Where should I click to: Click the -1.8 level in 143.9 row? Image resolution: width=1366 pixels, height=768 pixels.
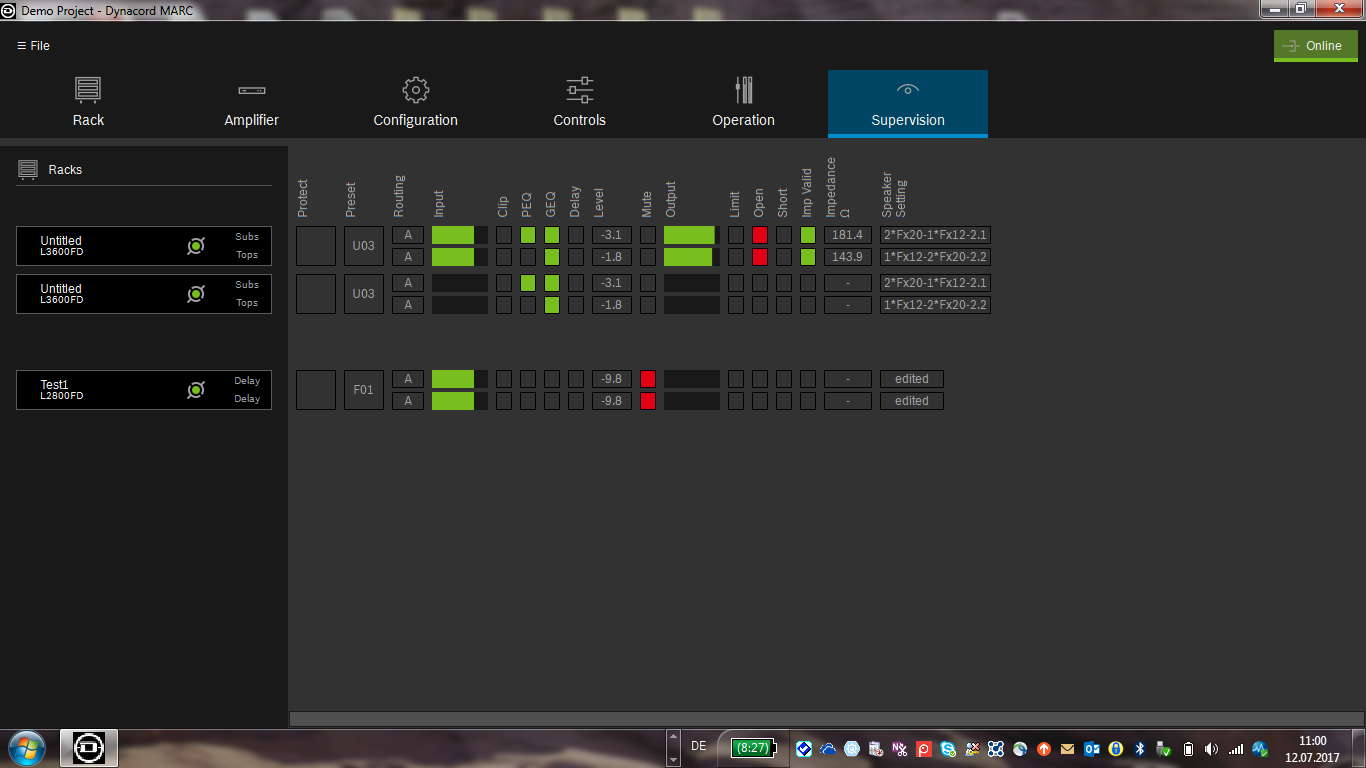[612, 257]
